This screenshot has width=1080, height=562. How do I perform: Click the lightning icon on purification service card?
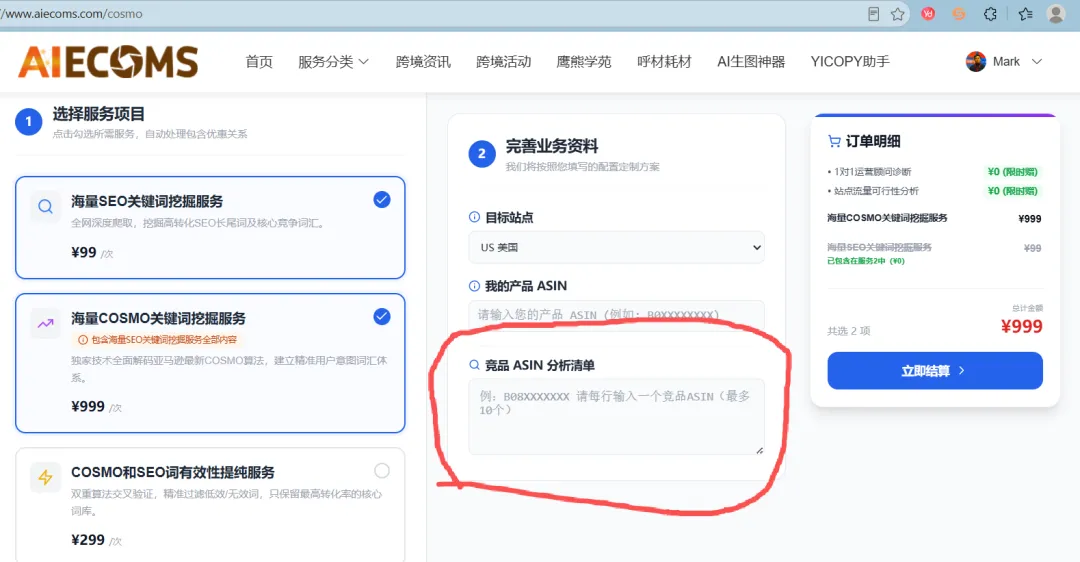click(x=45, y=477)
